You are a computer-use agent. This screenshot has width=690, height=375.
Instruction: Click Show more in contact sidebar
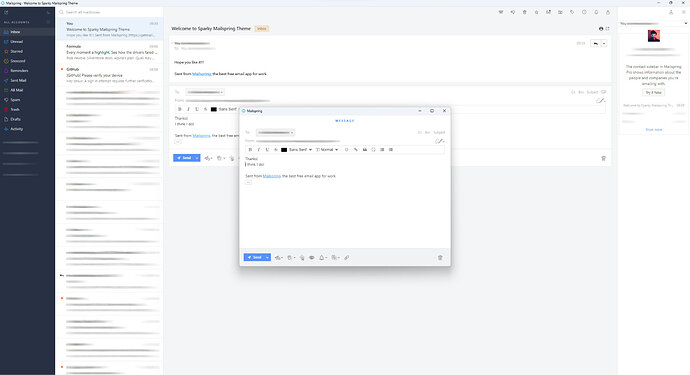click(x=654, y=129)
